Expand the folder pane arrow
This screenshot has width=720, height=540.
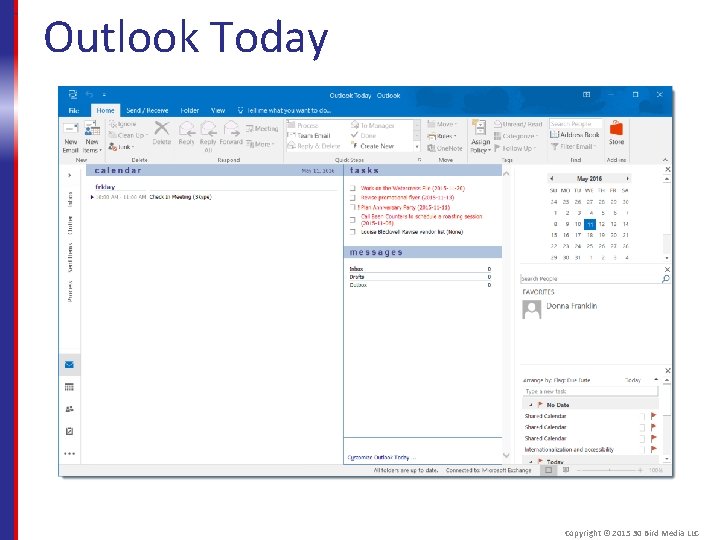(70, 175)
